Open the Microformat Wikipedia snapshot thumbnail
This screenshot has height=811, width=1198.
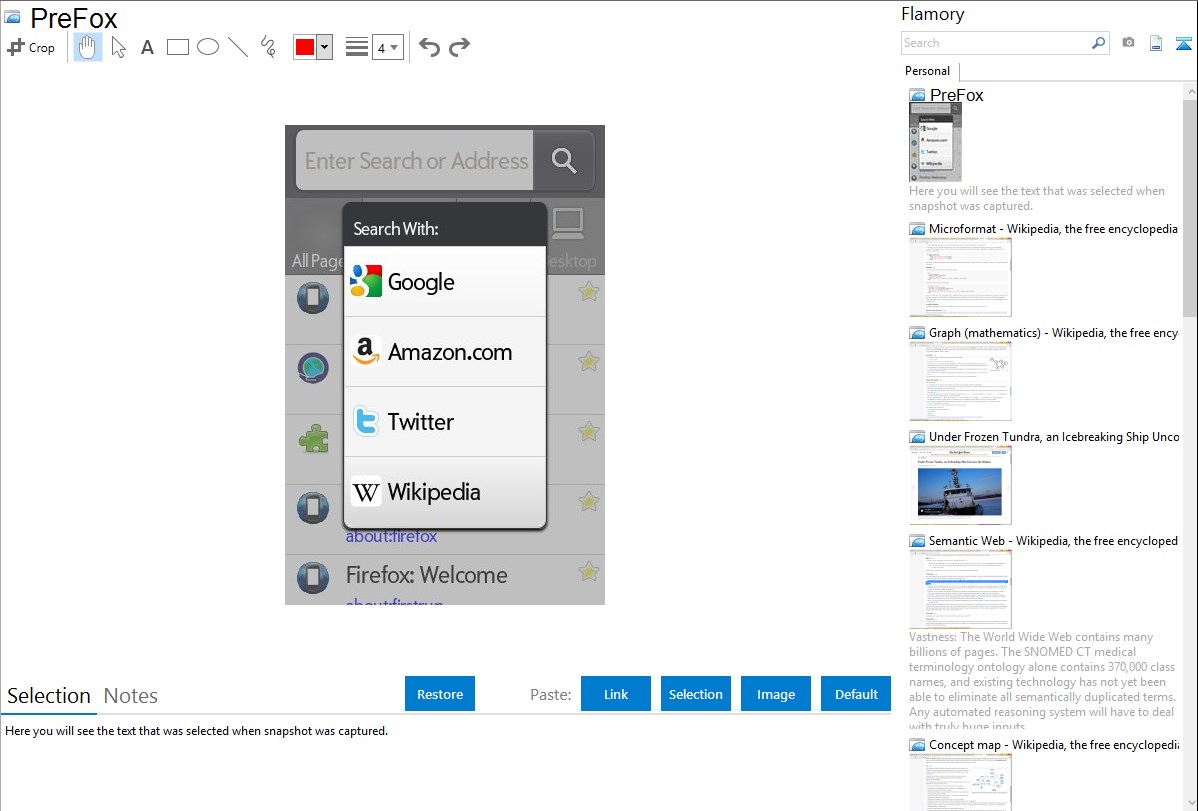pyautogui.click(x=960, y=277)
